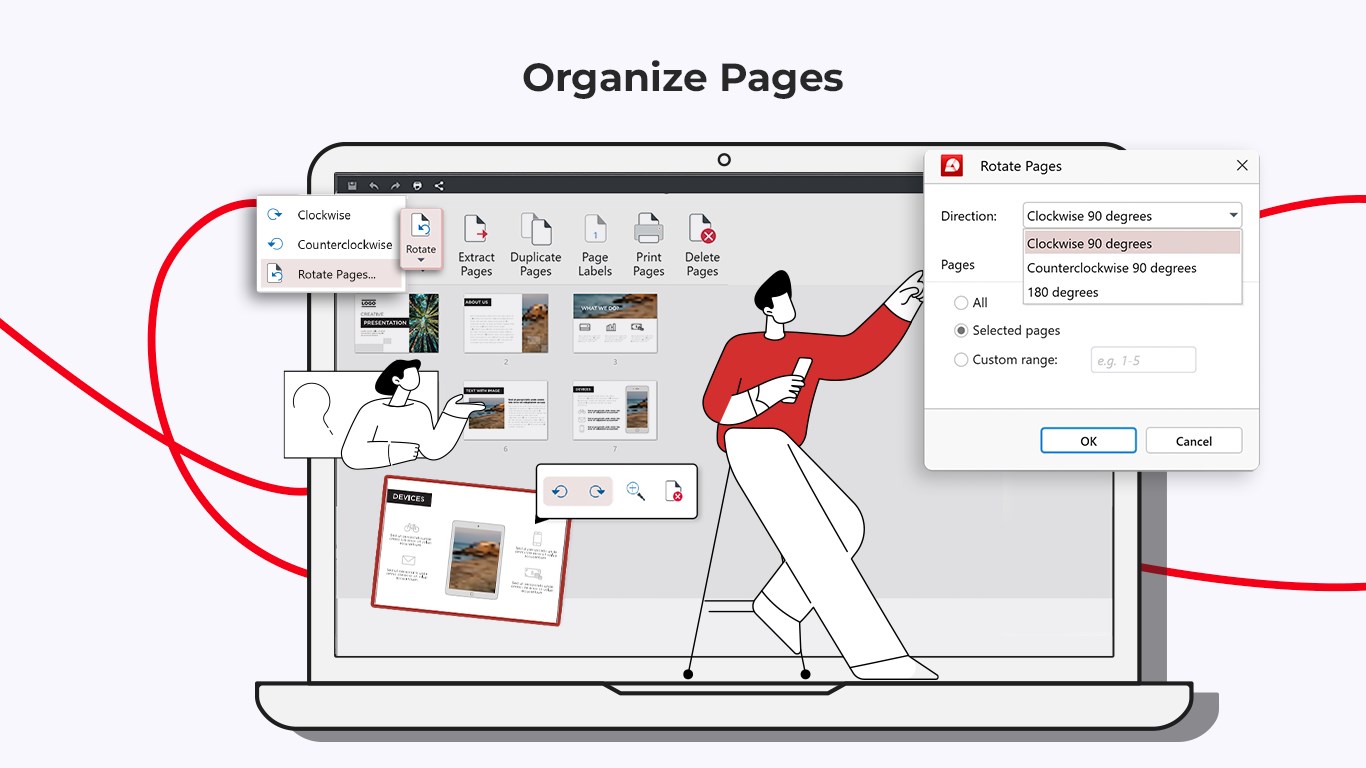Select the All pages radio button
Image resolution: width=1366 pixels, height=768 pixels.
pyautogui.click(x=961, y=302)
